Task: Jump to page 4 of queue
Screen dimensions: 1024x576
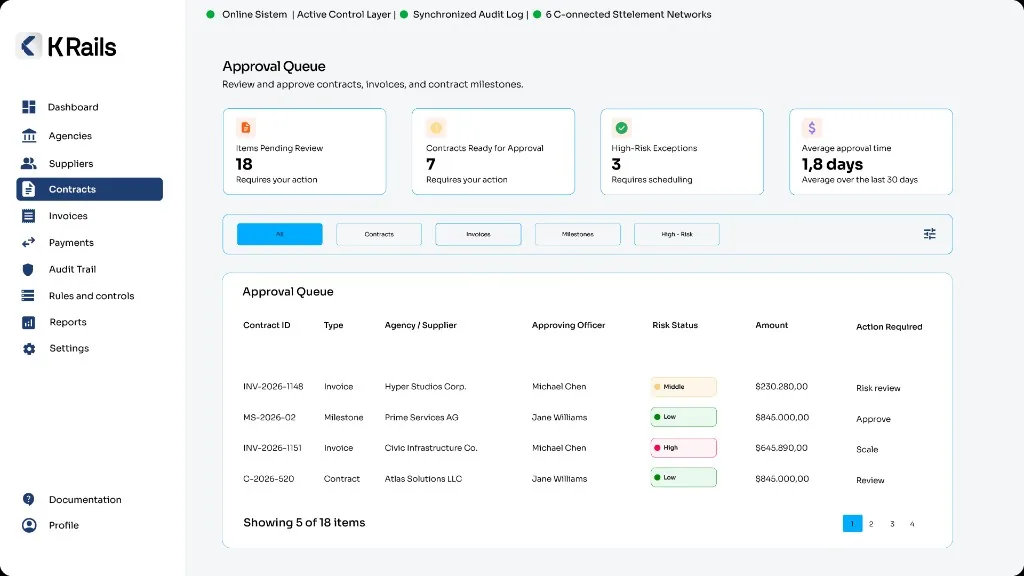Action: pyautogui.click(x=912, y=524)
